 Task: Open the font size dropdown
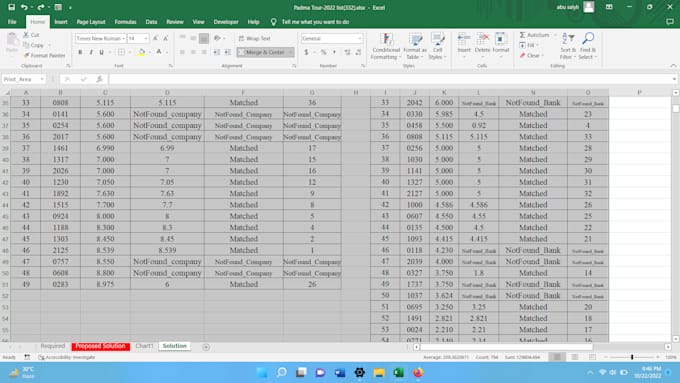coord(146,39)
